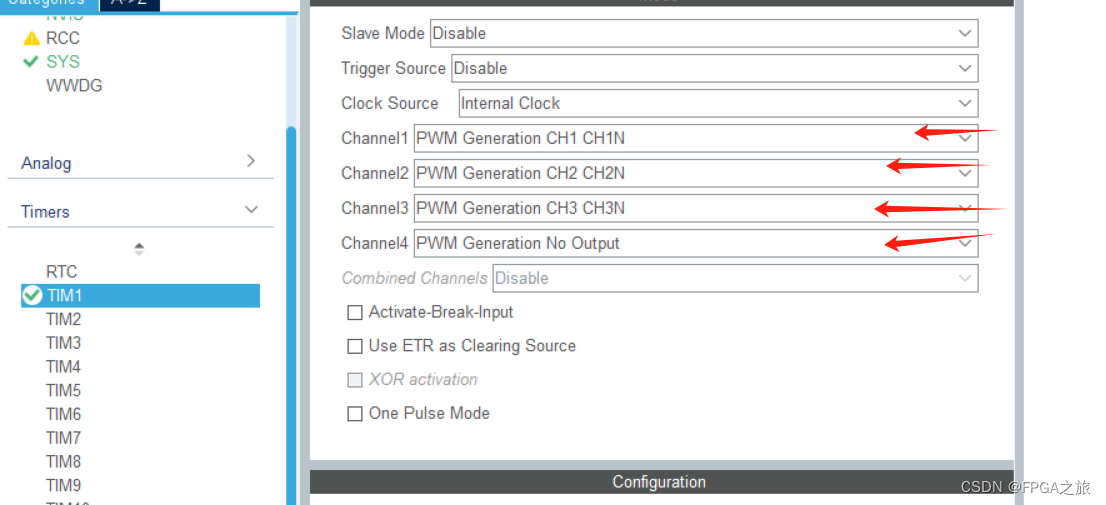Select TIM5 in the Timers list

(63, 391)
